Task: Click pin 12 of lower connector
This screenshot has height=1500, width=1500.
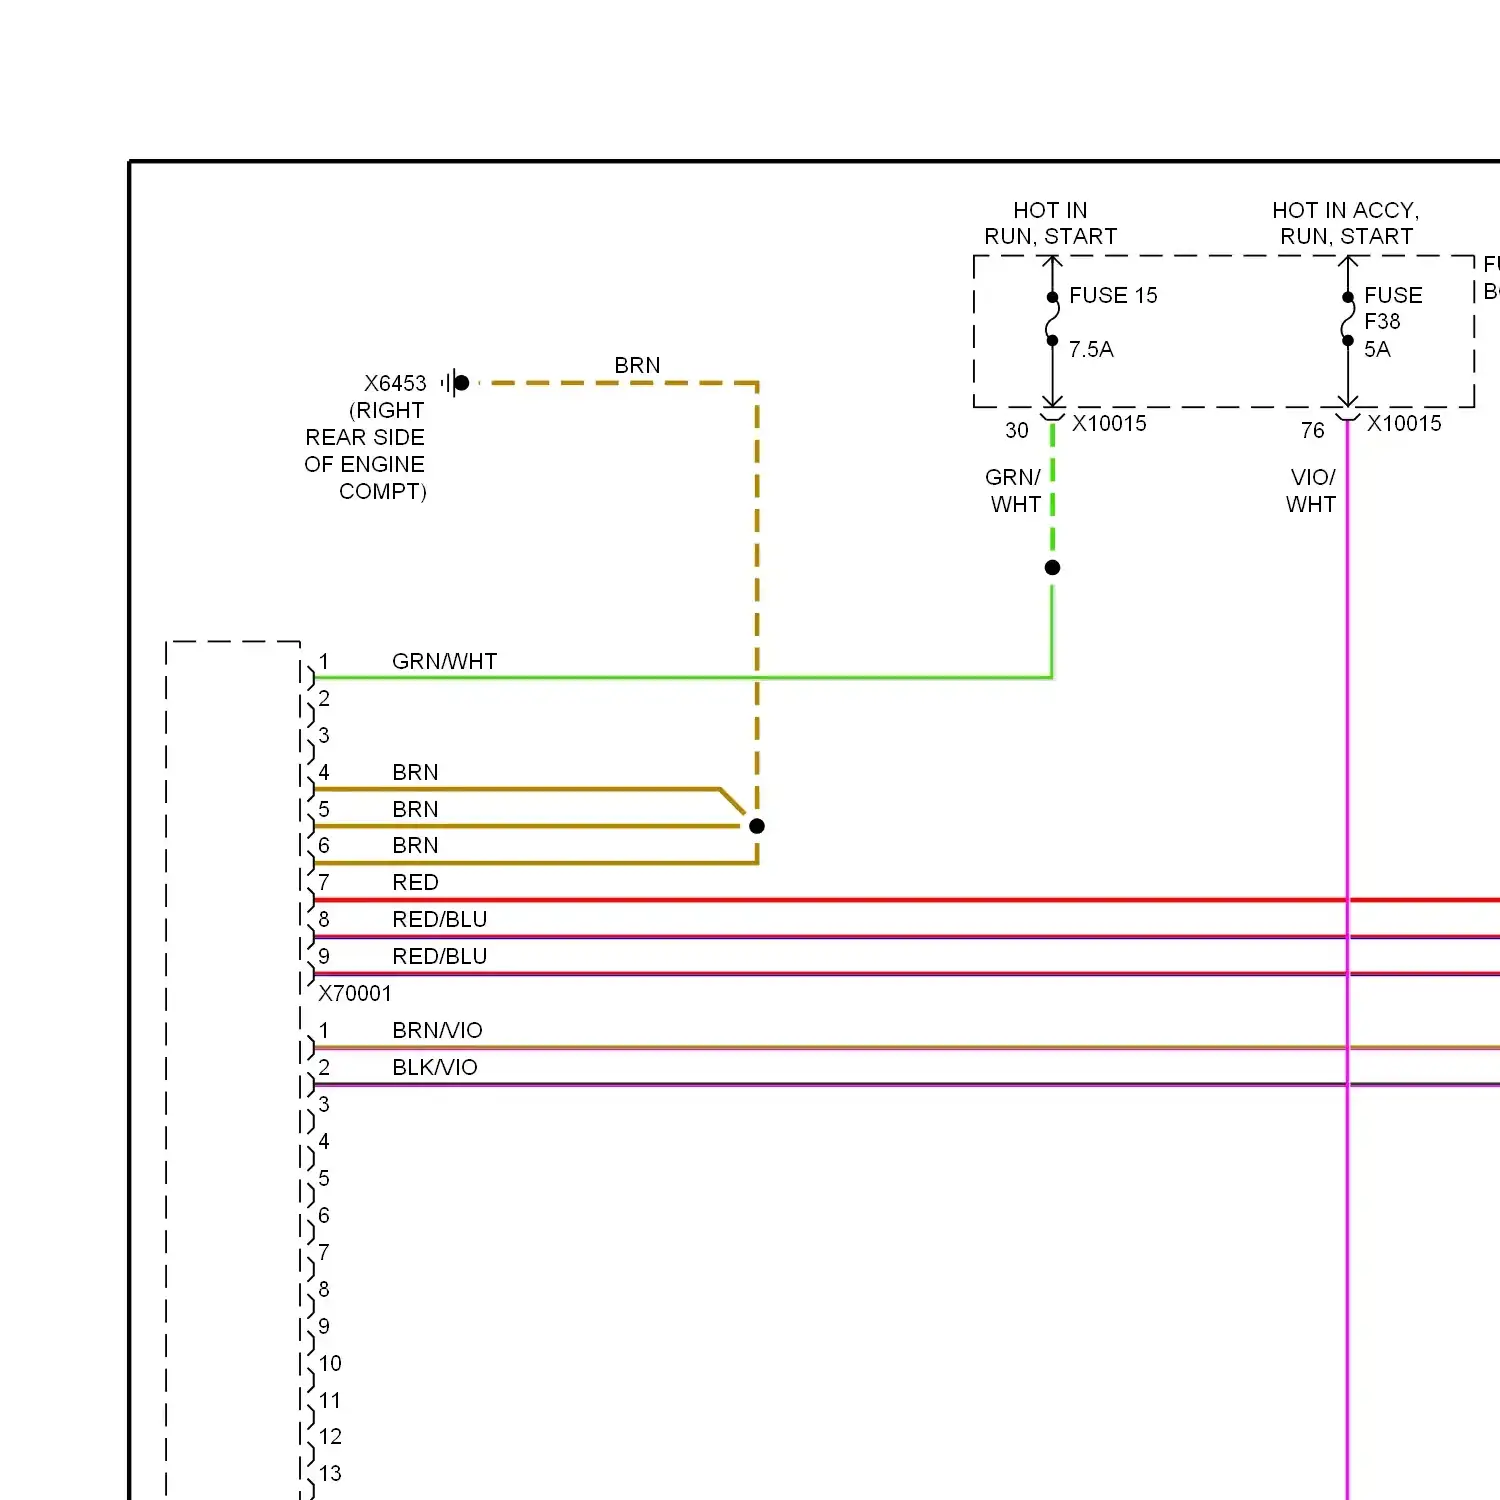Action: [330, 1436]
